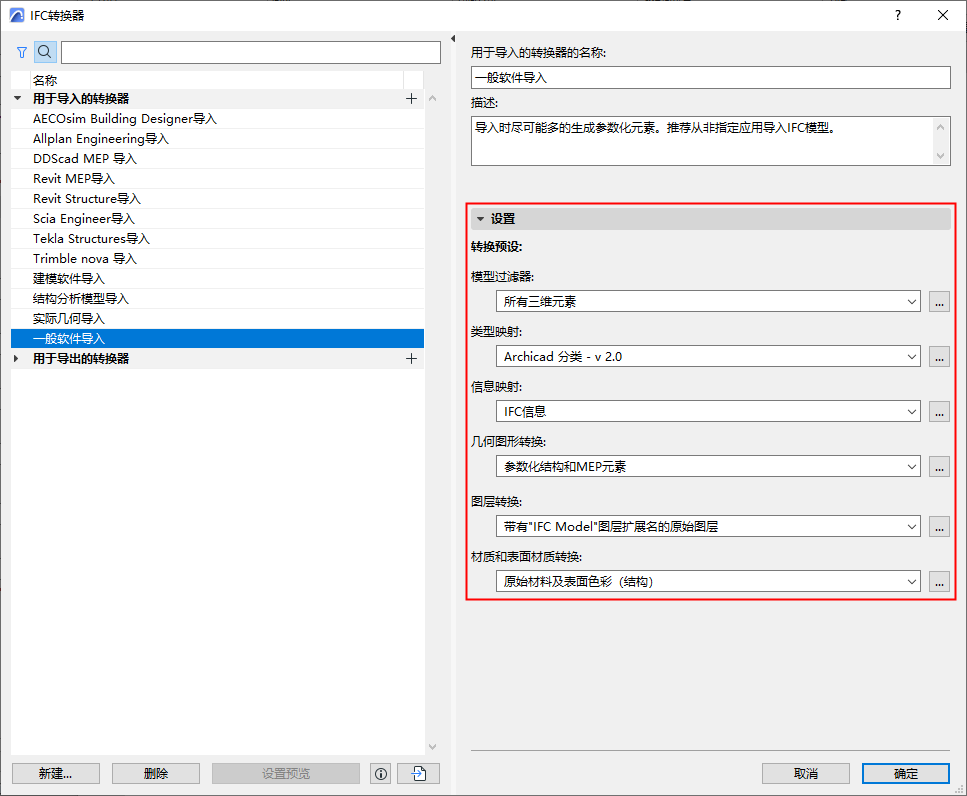The width and height of the screenshot is (967, 796).
Task: Click the magnifier search icon
Action: tap(43, 52)
